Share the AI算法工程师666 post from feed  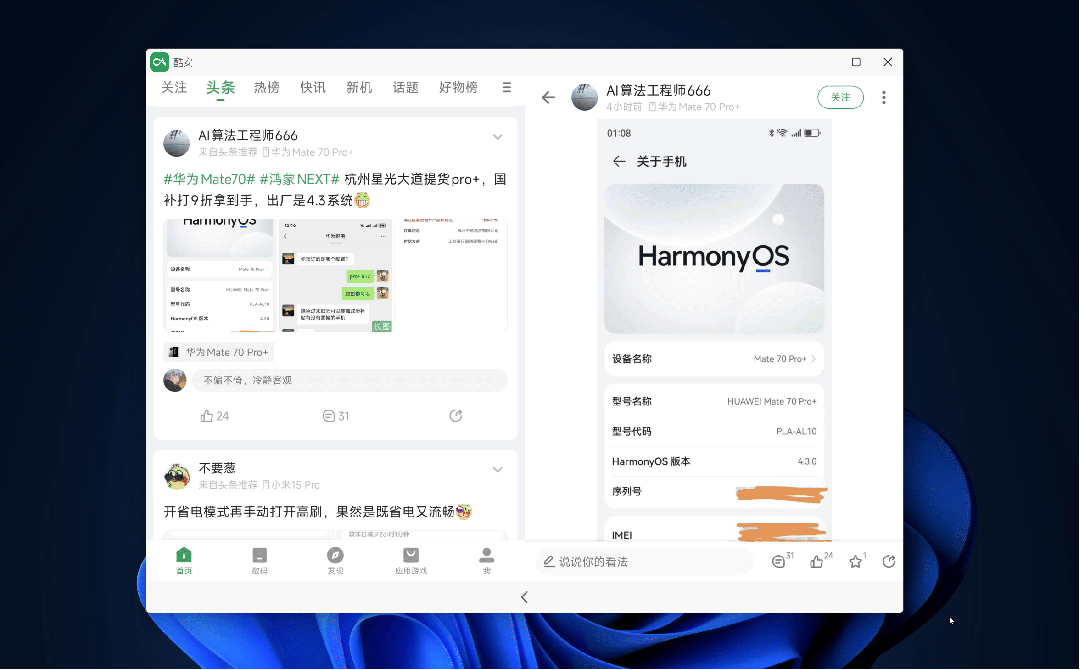[x=455, y=416]
